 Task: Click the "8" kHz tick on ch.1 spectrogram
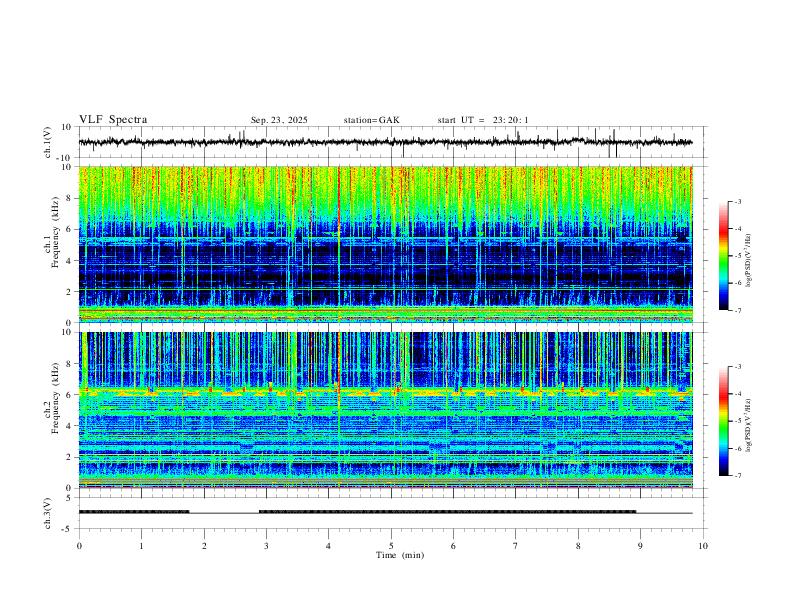(70, 198)
